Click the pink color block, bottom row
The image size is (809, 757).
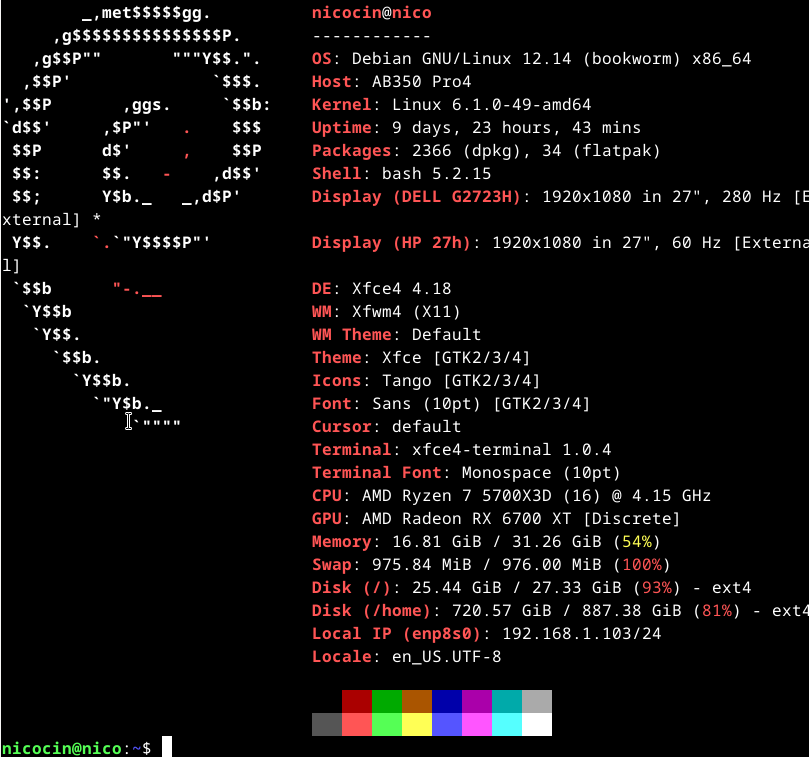click(476, 724)
